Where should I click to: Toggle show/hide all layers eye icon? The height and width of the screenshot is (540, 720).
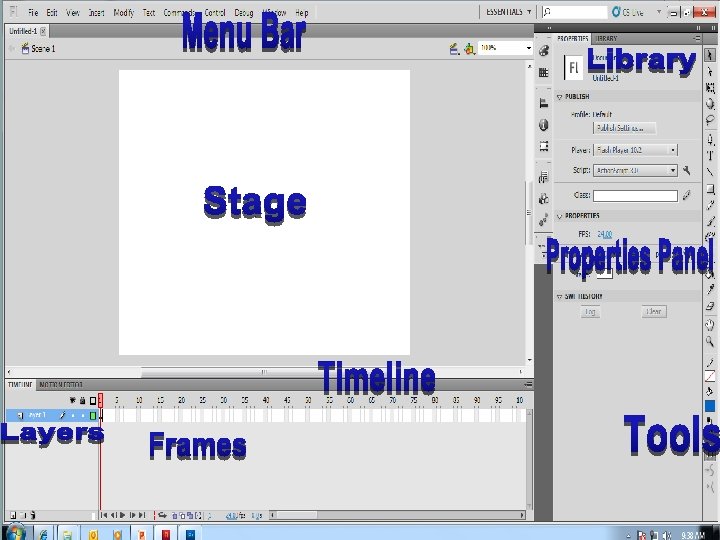pos(73,400)
